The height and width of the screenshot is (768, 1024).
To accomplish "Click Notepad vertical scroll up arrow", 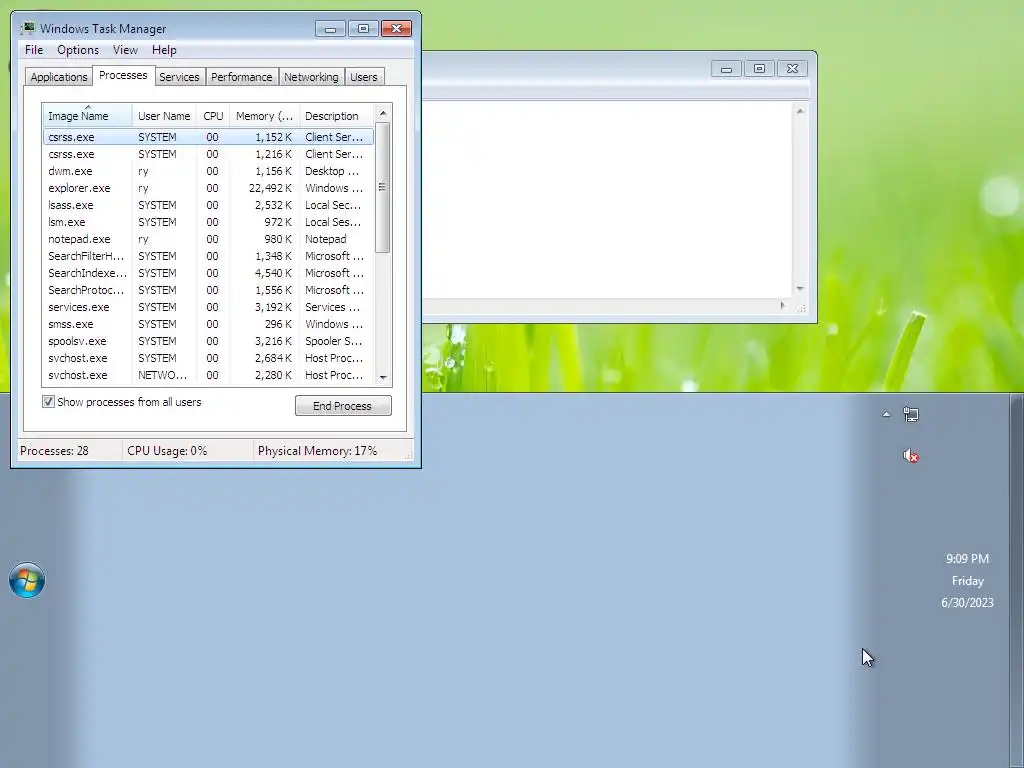I will tap(800, 111).
